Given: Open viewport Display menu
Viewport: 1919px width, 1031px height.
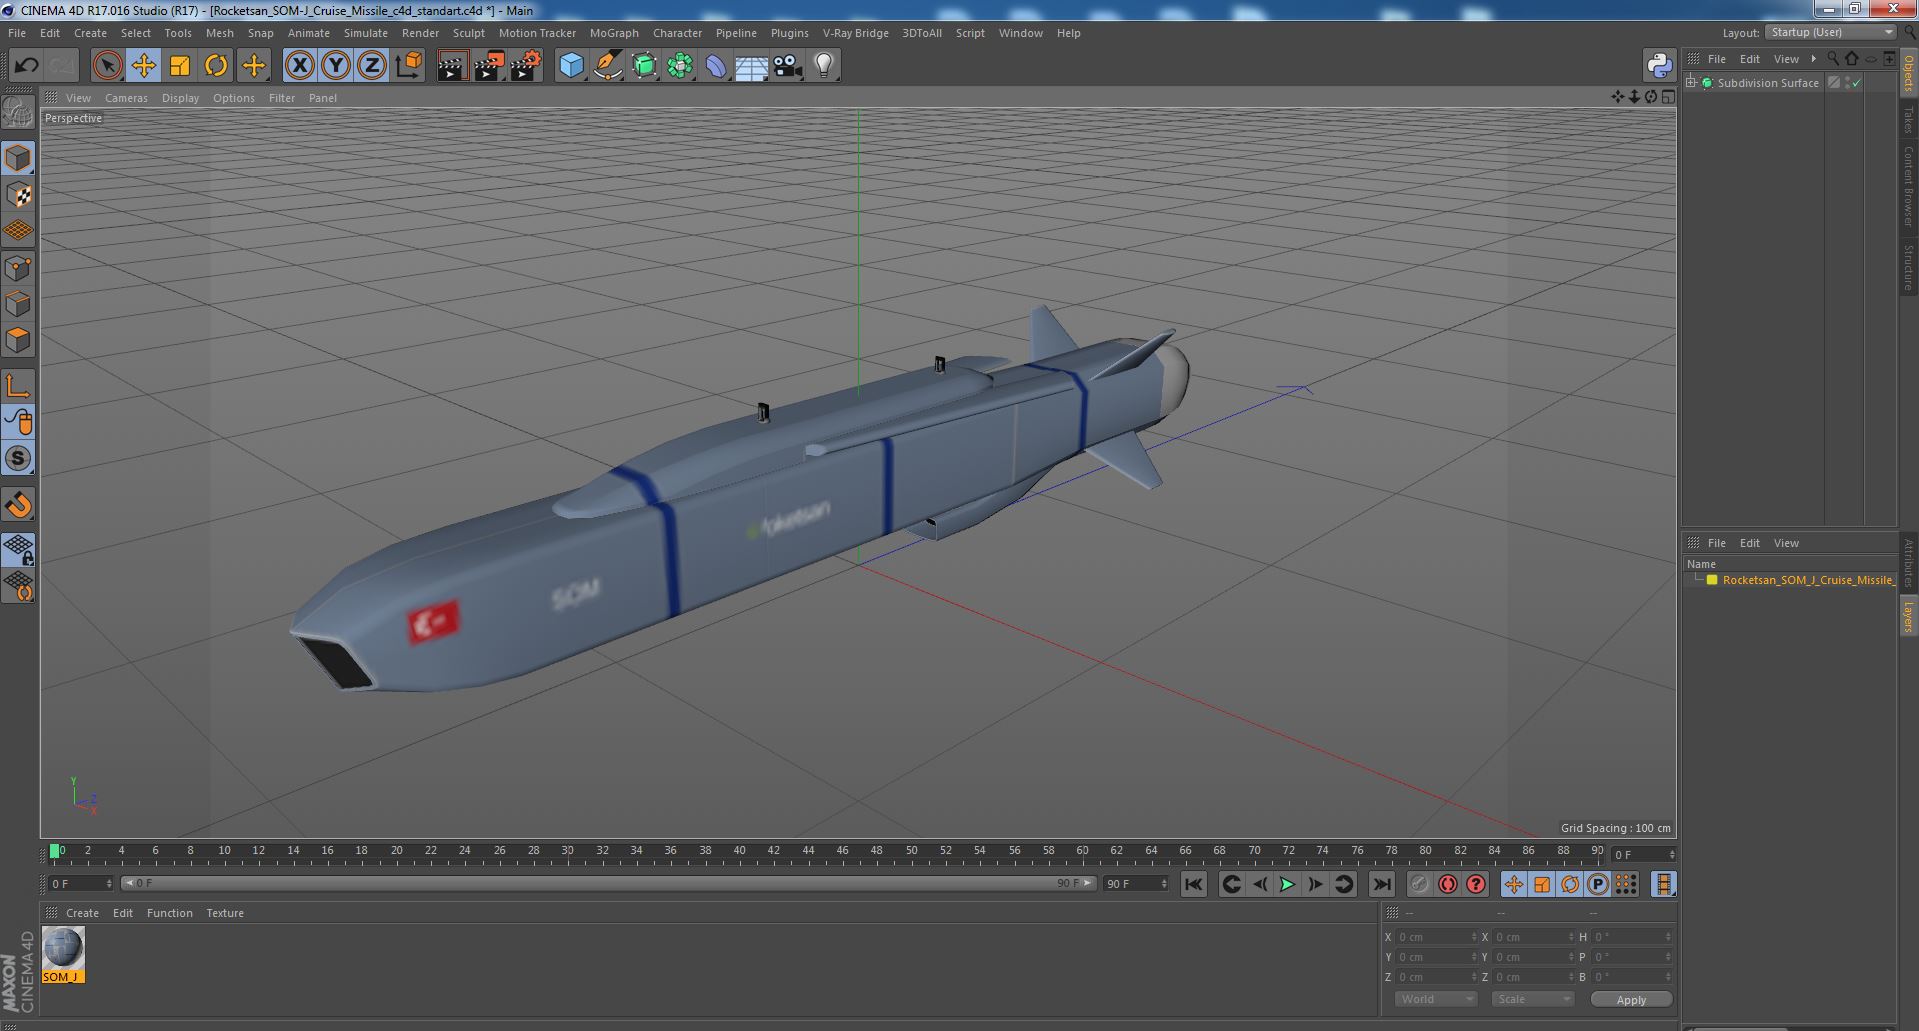Looking at the screenshot, I should pos(180,98).
